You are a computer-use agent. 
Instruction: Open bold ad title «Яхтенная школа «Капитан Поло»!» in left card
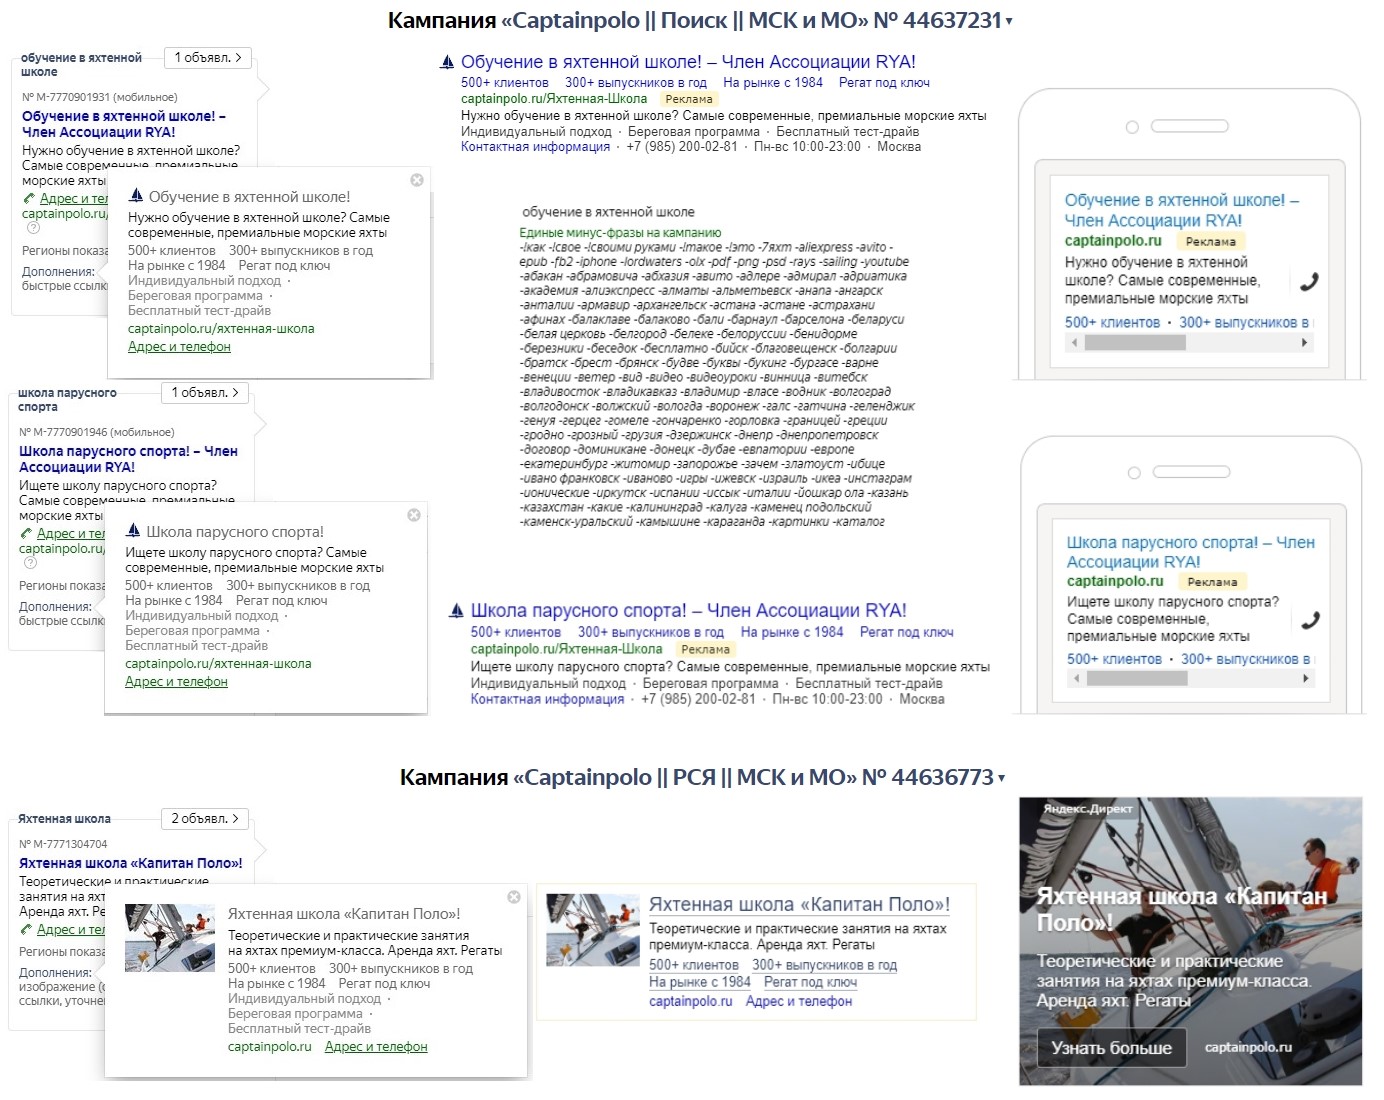click(x=131, y=863)
